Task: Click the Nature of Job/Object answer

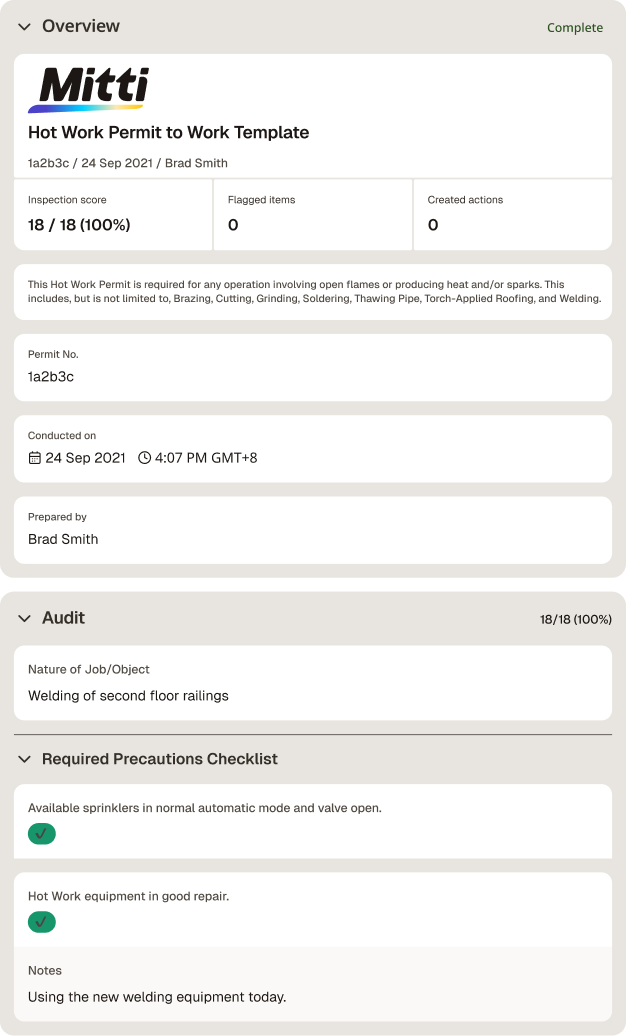Action: coord(128,696)
